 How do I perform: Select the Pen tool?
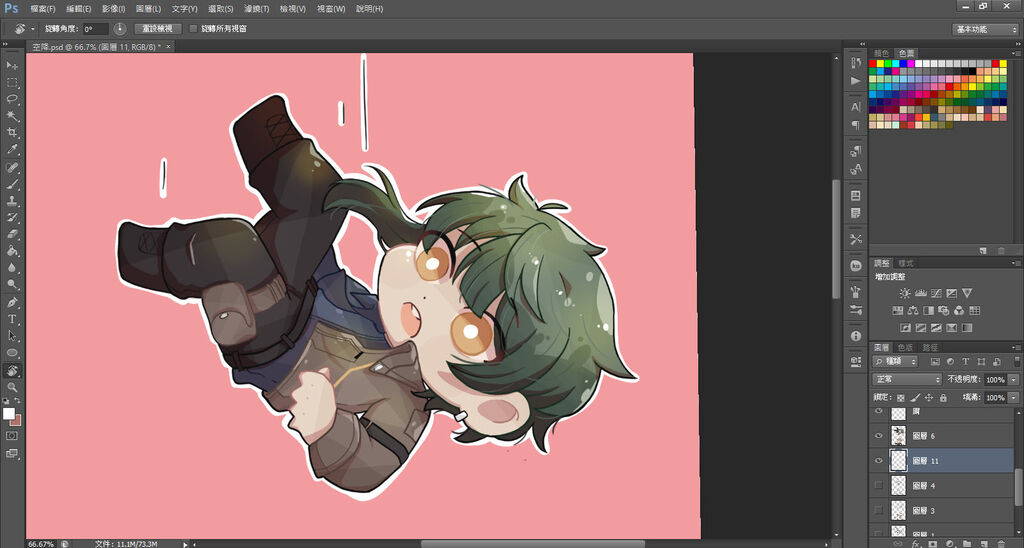point(12,302)
